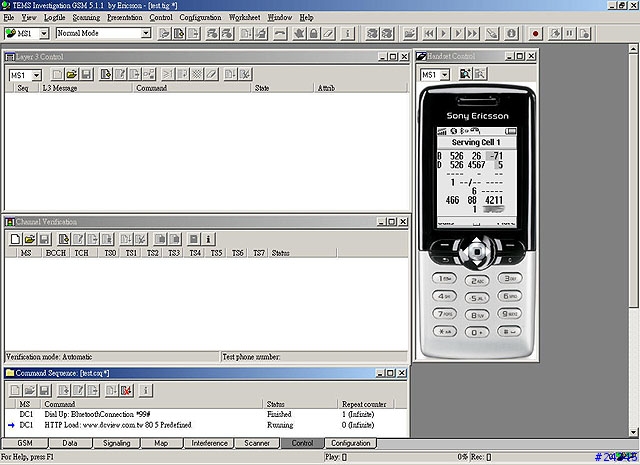Image resolution: width=640 pixels, height=465 pixels.
Task: Click the handset's center navigation joystick
Action: click(x=477, y=252)
